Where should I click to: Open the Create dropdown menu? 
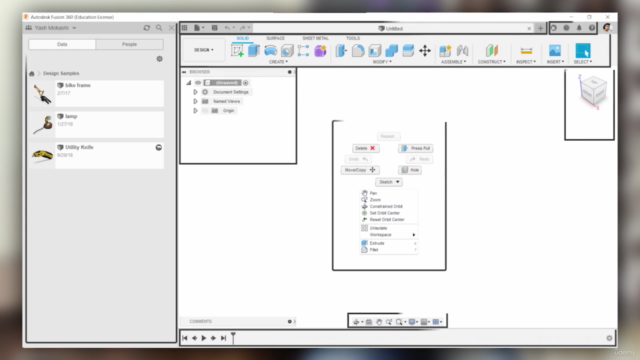(x=278, y=62)
